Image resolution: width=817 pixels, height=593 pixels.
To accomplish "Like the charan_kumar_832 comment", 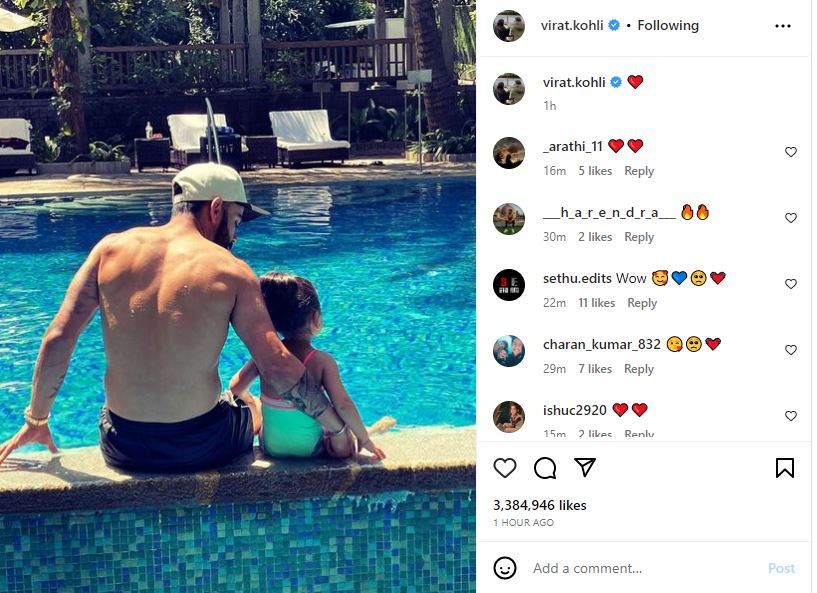I will tap(790, 350).
